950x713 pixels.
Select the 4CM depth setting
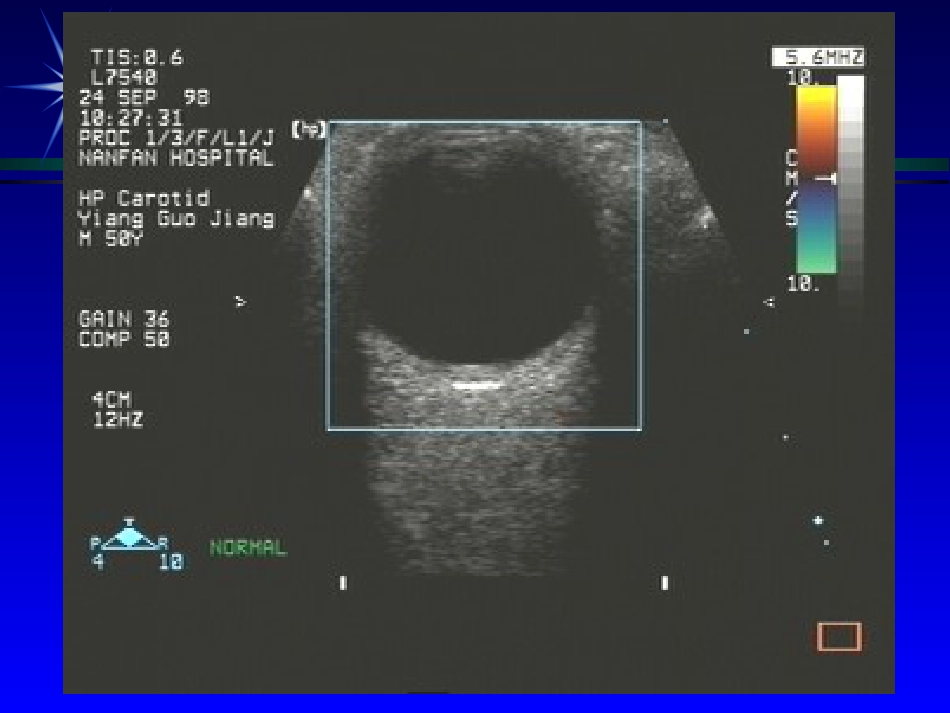tap(111, 399)
